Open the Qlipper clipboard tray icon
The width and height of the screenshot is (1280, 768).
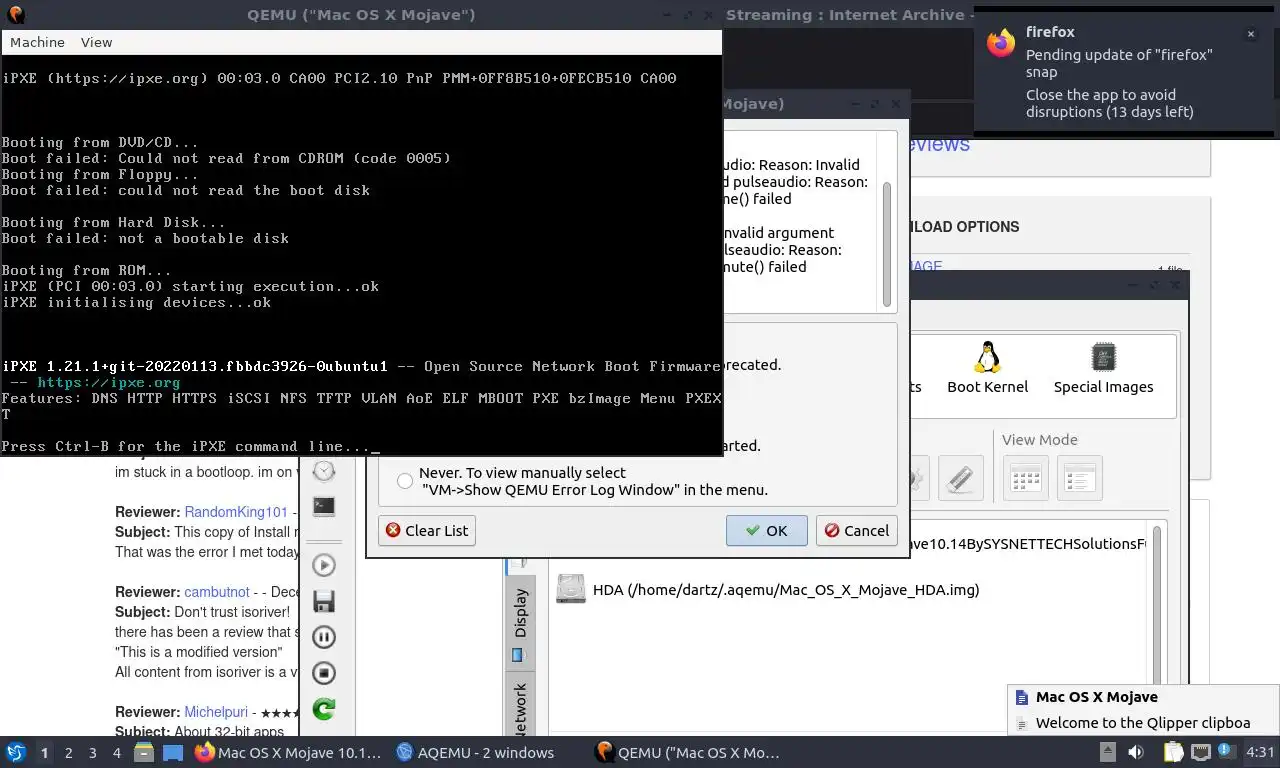[1173, 752]
